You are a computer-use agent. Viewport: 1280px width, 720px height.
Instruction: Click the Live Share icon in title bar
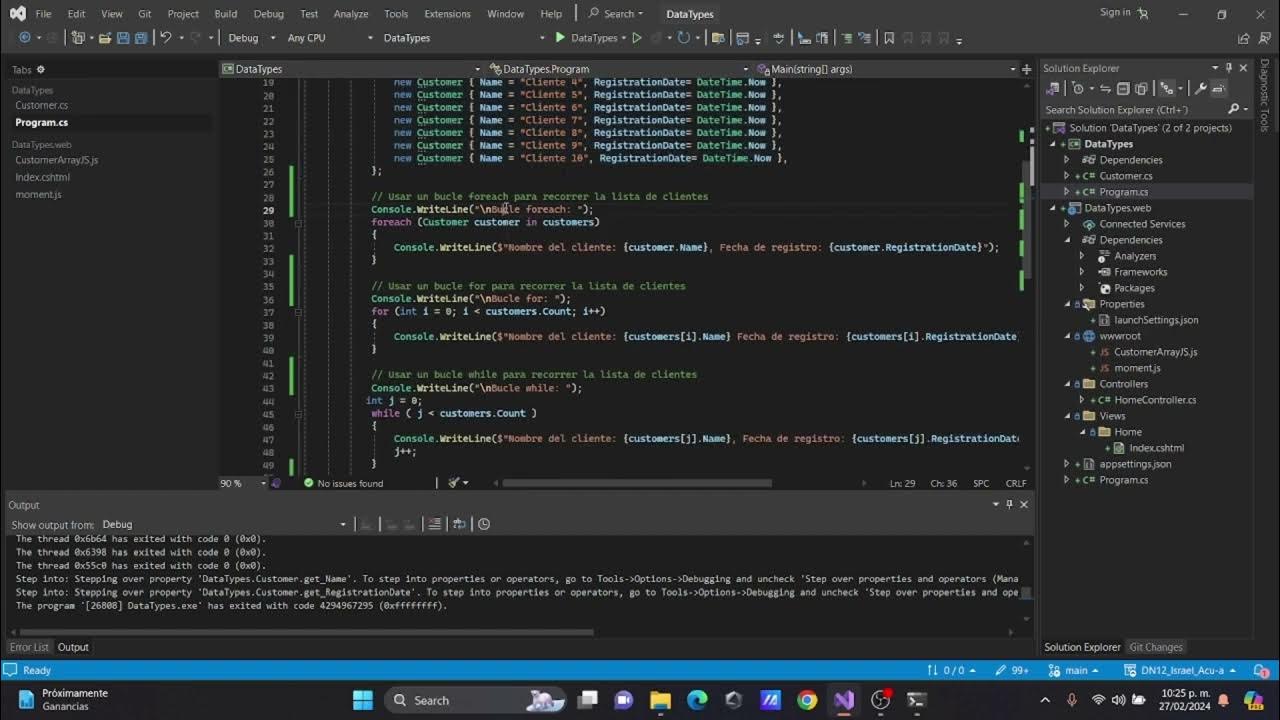(x=1243, y=38)
